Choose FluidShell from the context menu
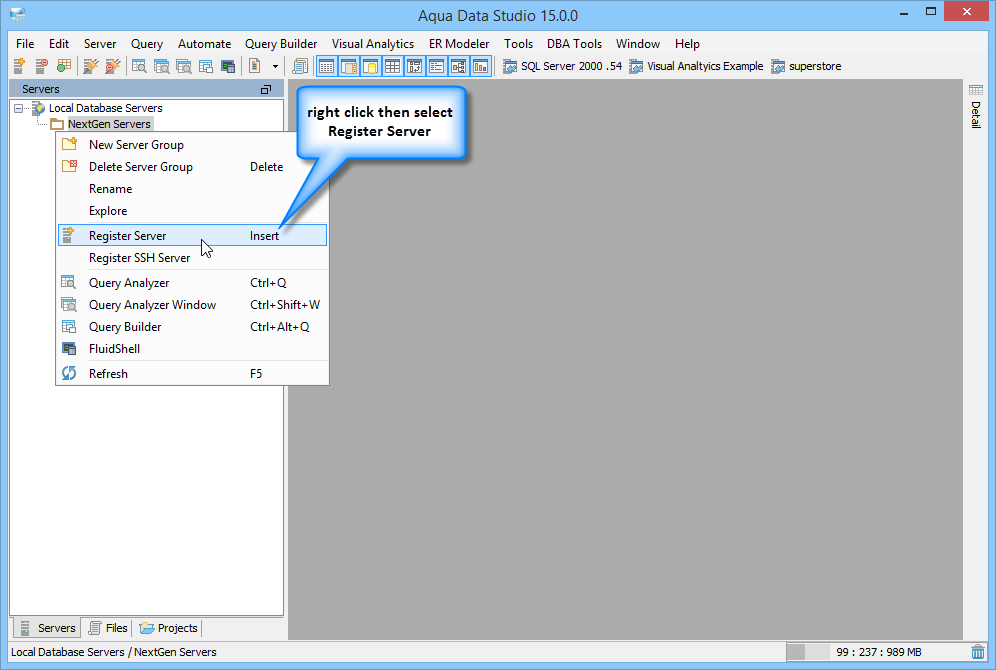The height and width of the screenshot is (670, 996). [x=192, y=349]
